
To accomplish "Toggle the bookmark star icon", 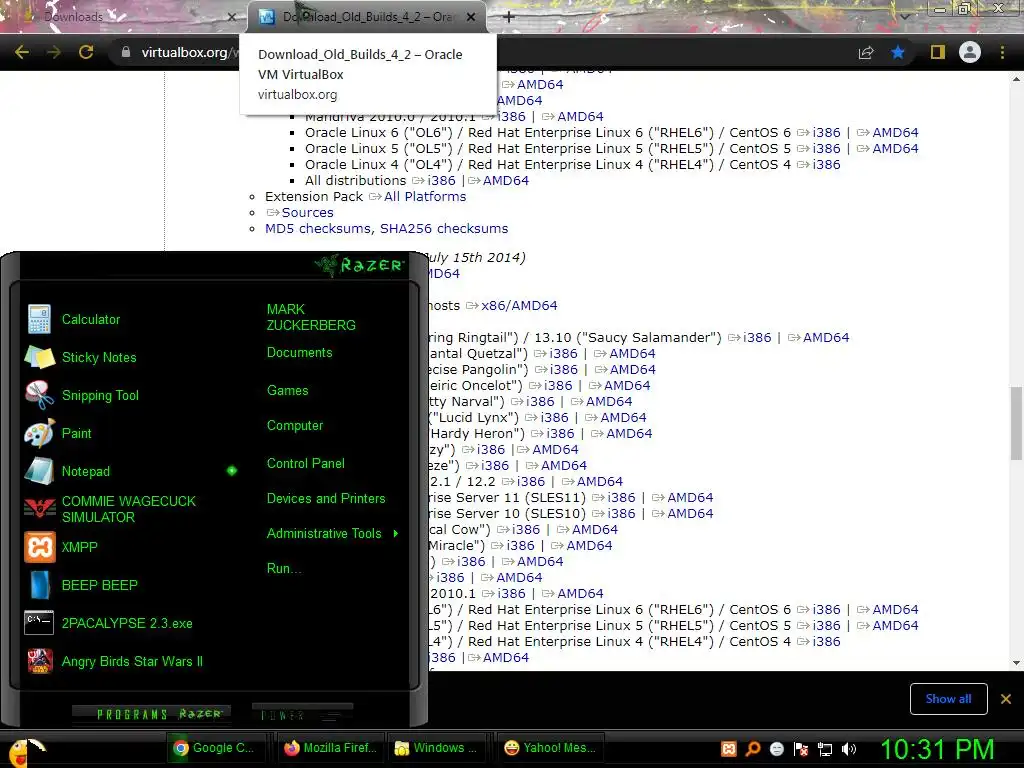I will [898, 52].
